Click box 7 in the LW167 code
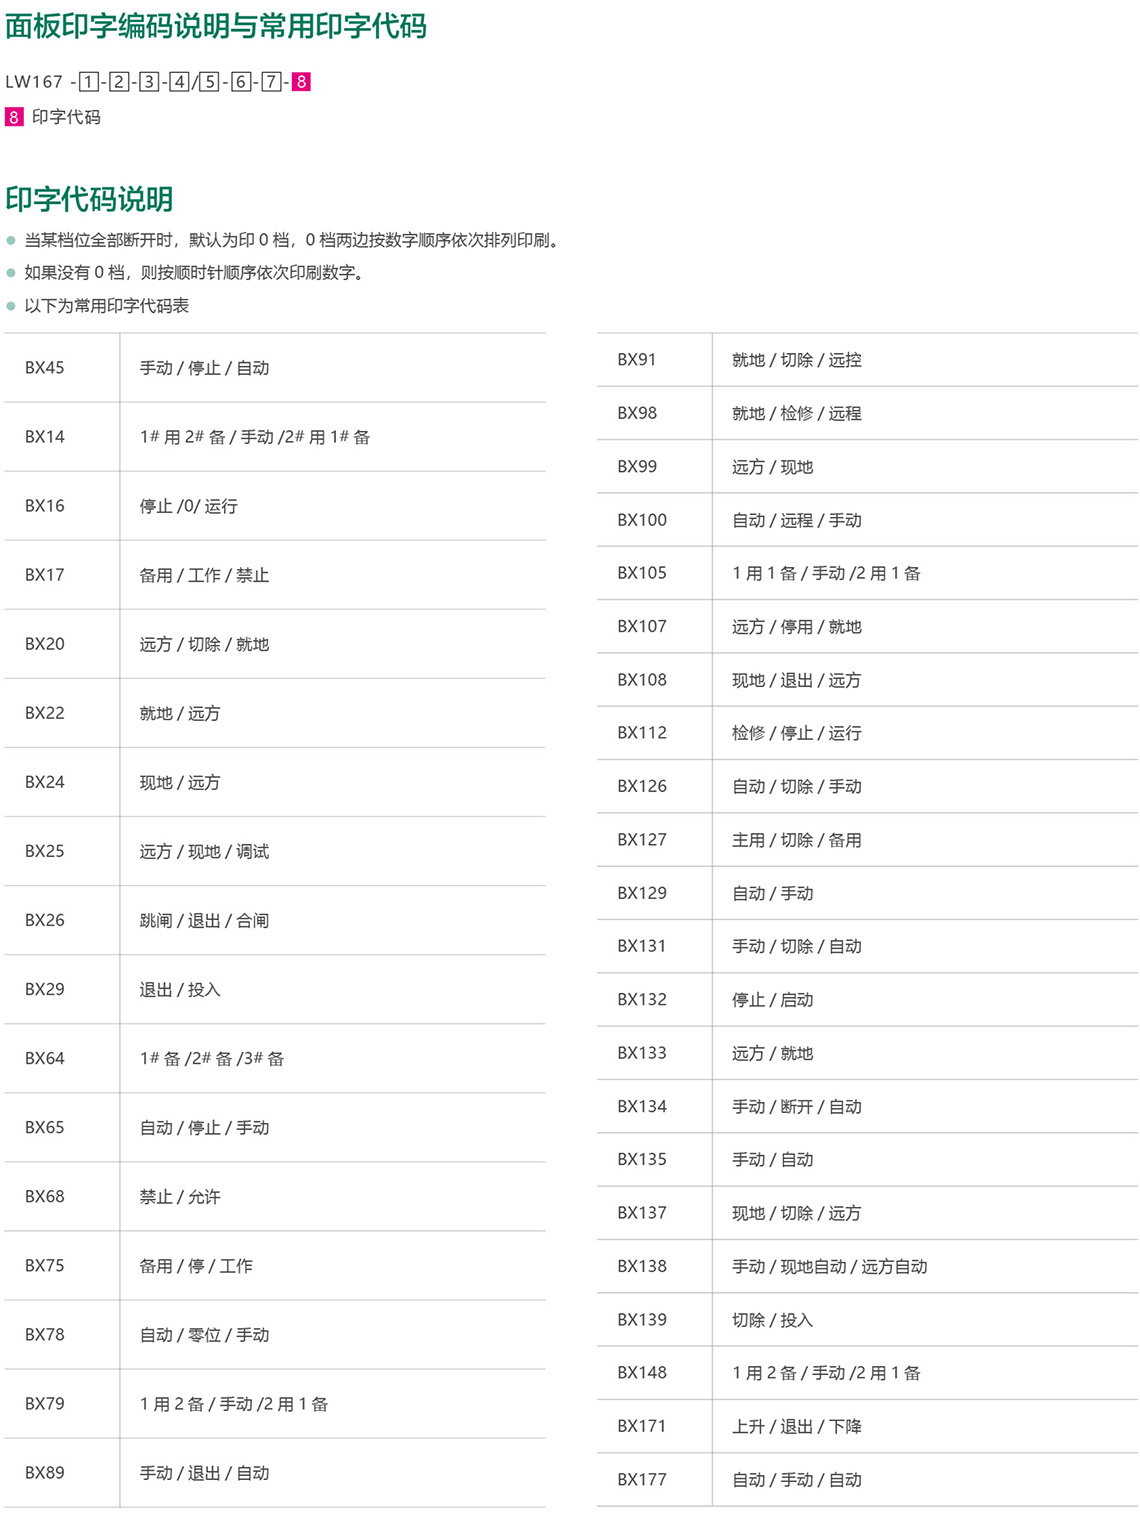 (271, 82)
